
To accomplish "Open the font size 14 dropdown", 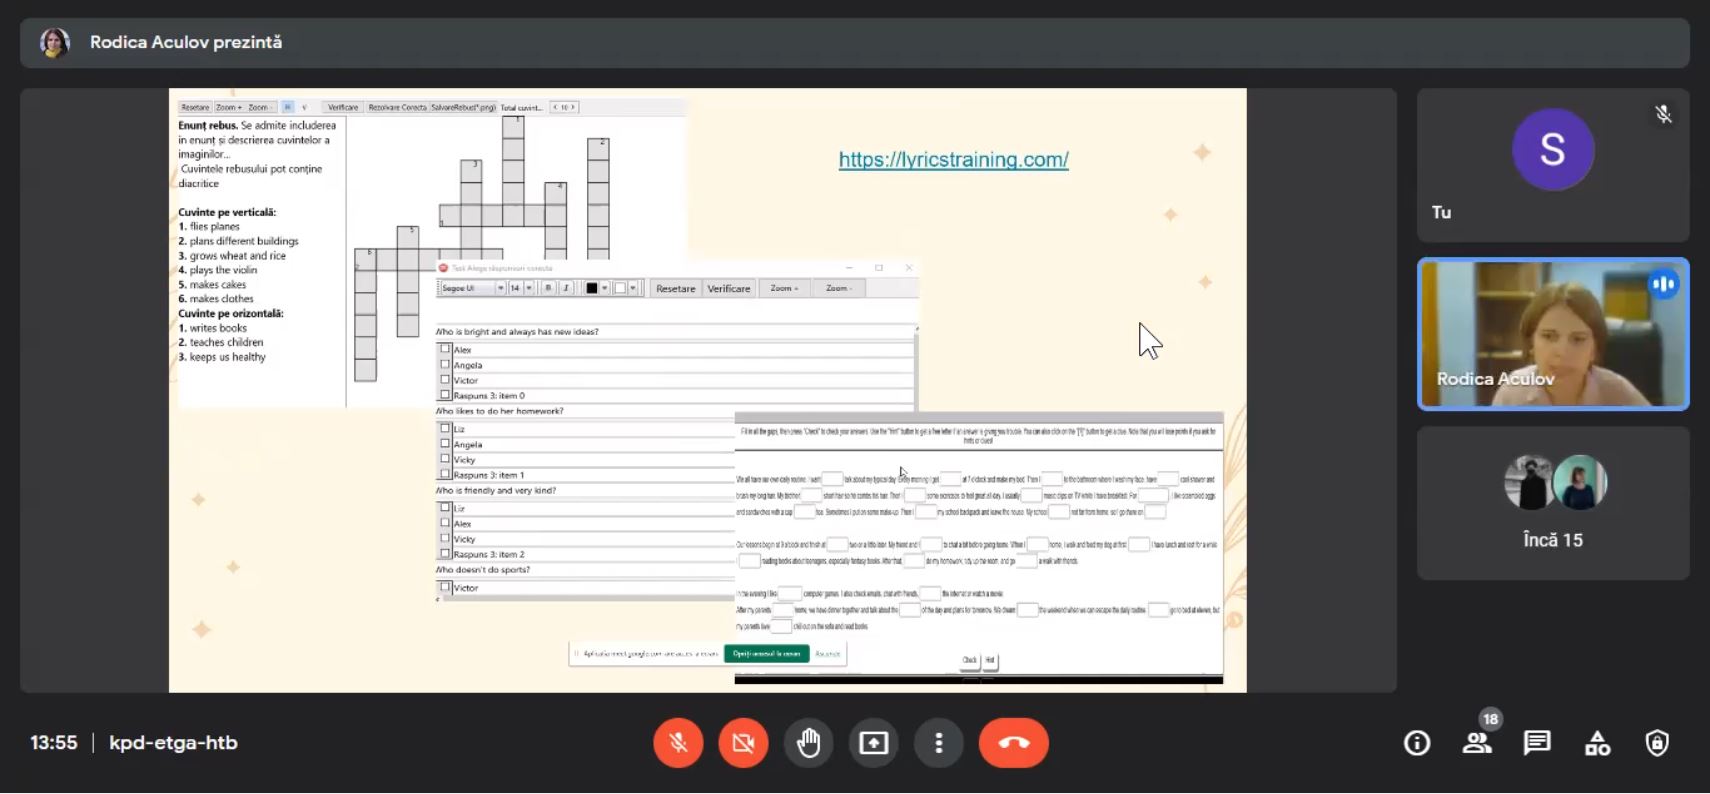I will (529, 288).
